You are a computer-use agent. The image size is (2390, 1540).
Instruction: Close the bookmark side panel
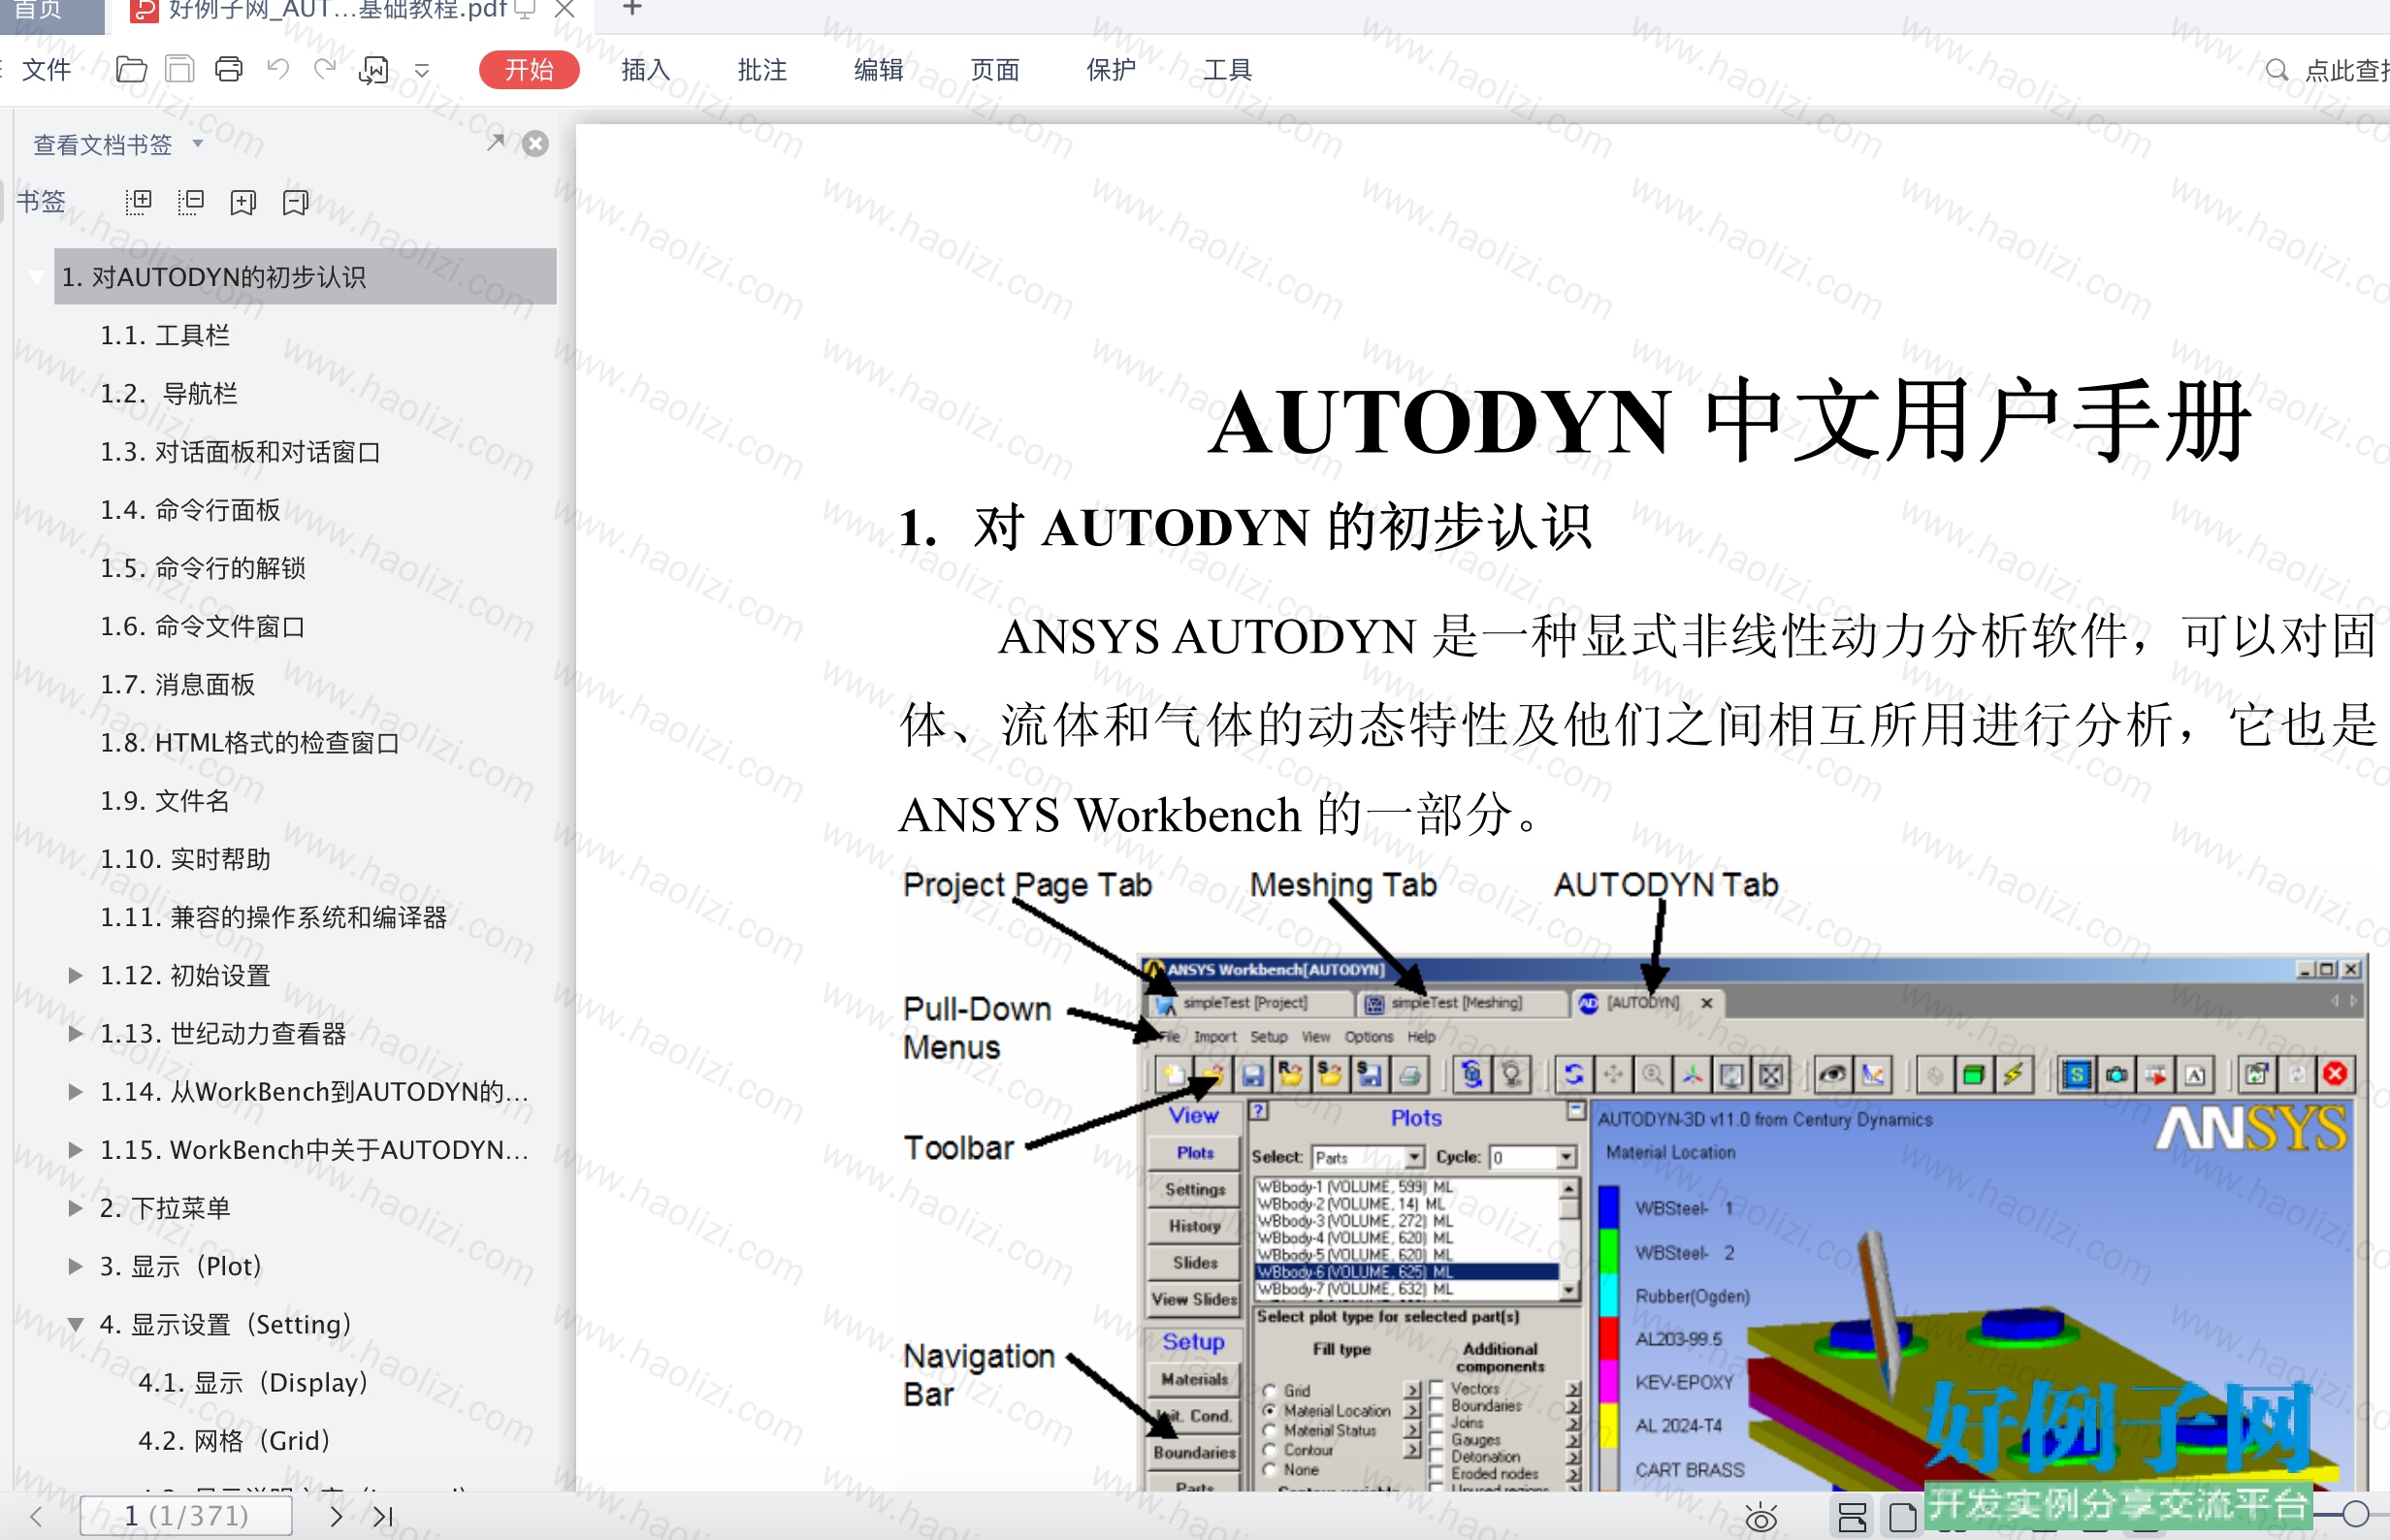[536, 144]
